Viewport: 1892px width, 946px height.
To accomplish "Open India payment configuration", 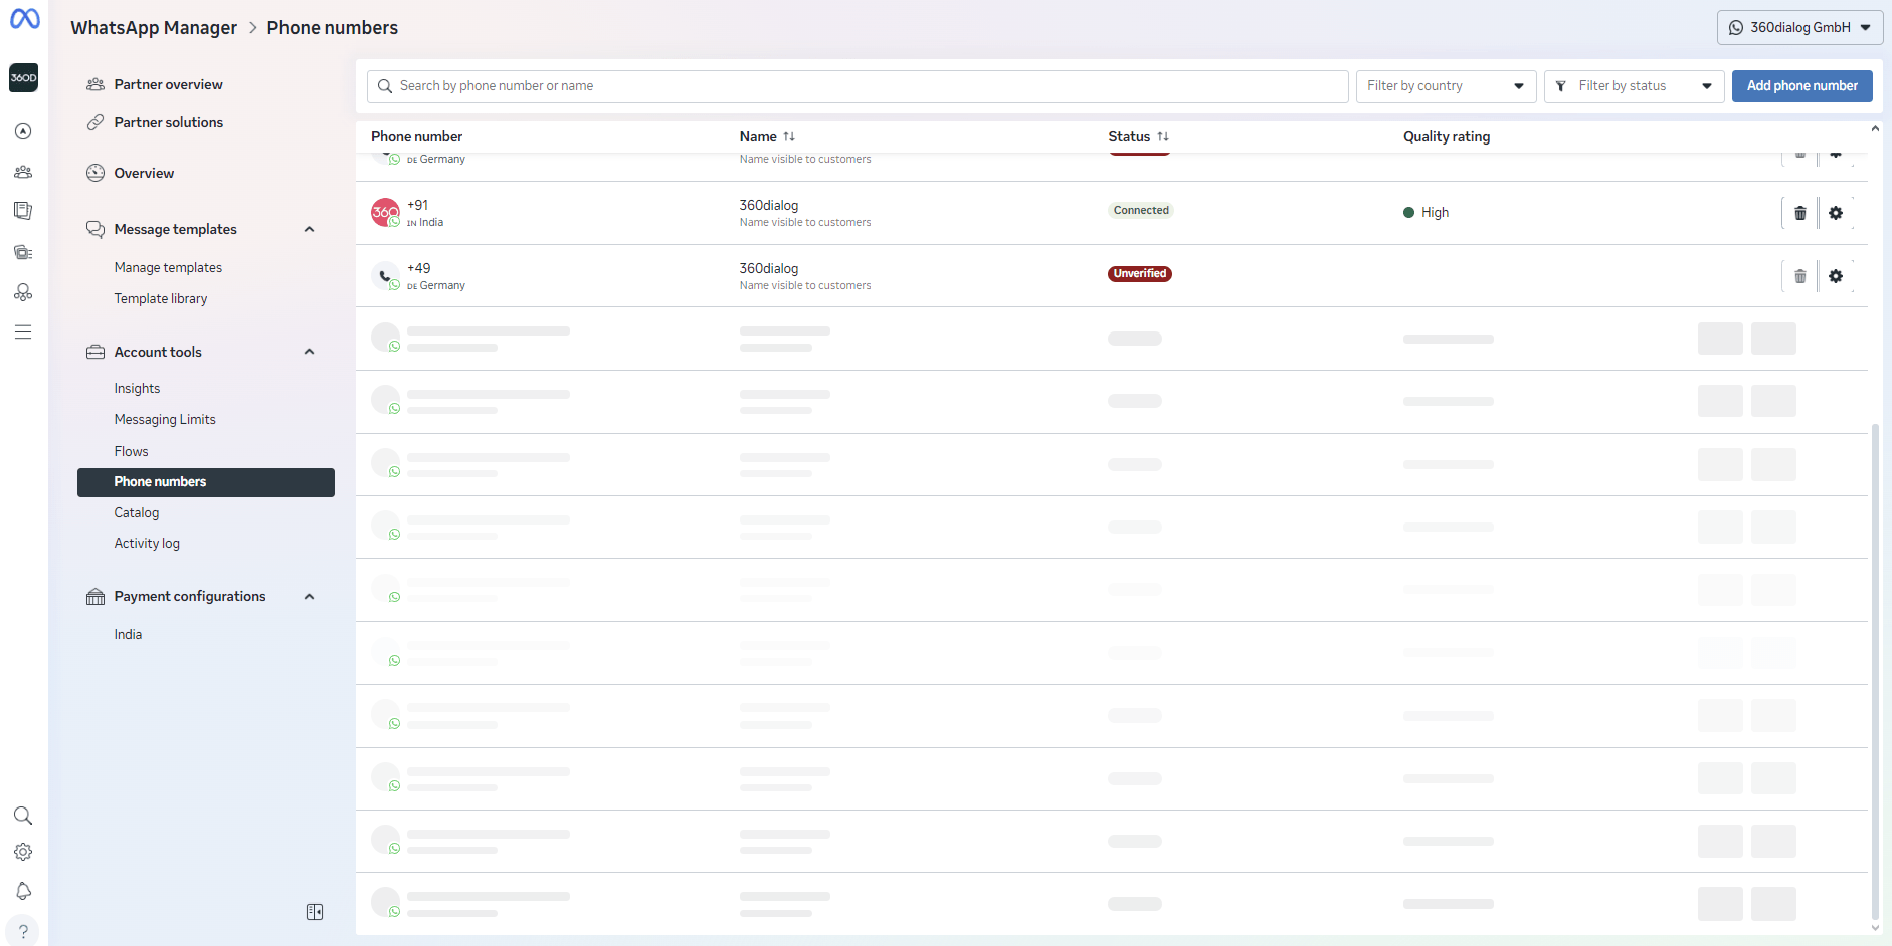I will [128, 634].
